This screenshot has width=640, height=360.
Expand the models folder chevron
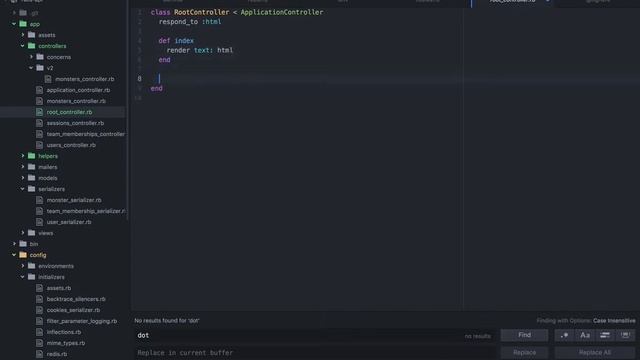pyautogui.click(x=23, y=178)
